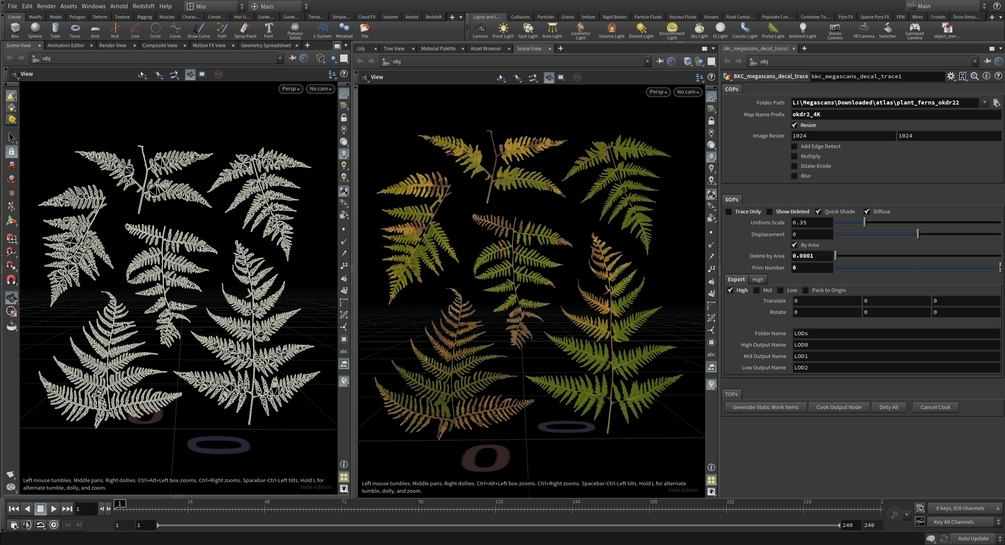Image resolution: width=1005 pixels, height=545 pixels.
Task: Open right viewport No cam menu
Action: 687,92
